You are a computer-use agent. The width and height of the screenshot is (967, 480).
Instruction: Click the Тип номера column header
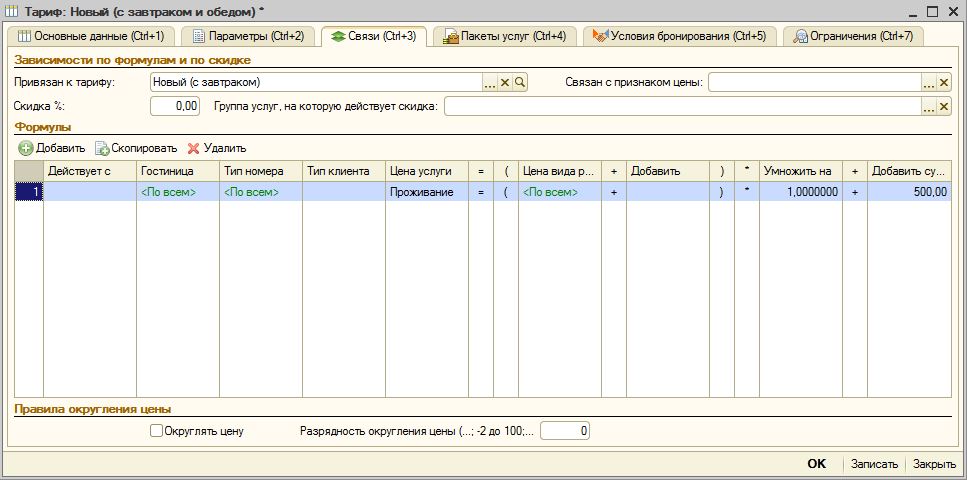tap(261, 172)
